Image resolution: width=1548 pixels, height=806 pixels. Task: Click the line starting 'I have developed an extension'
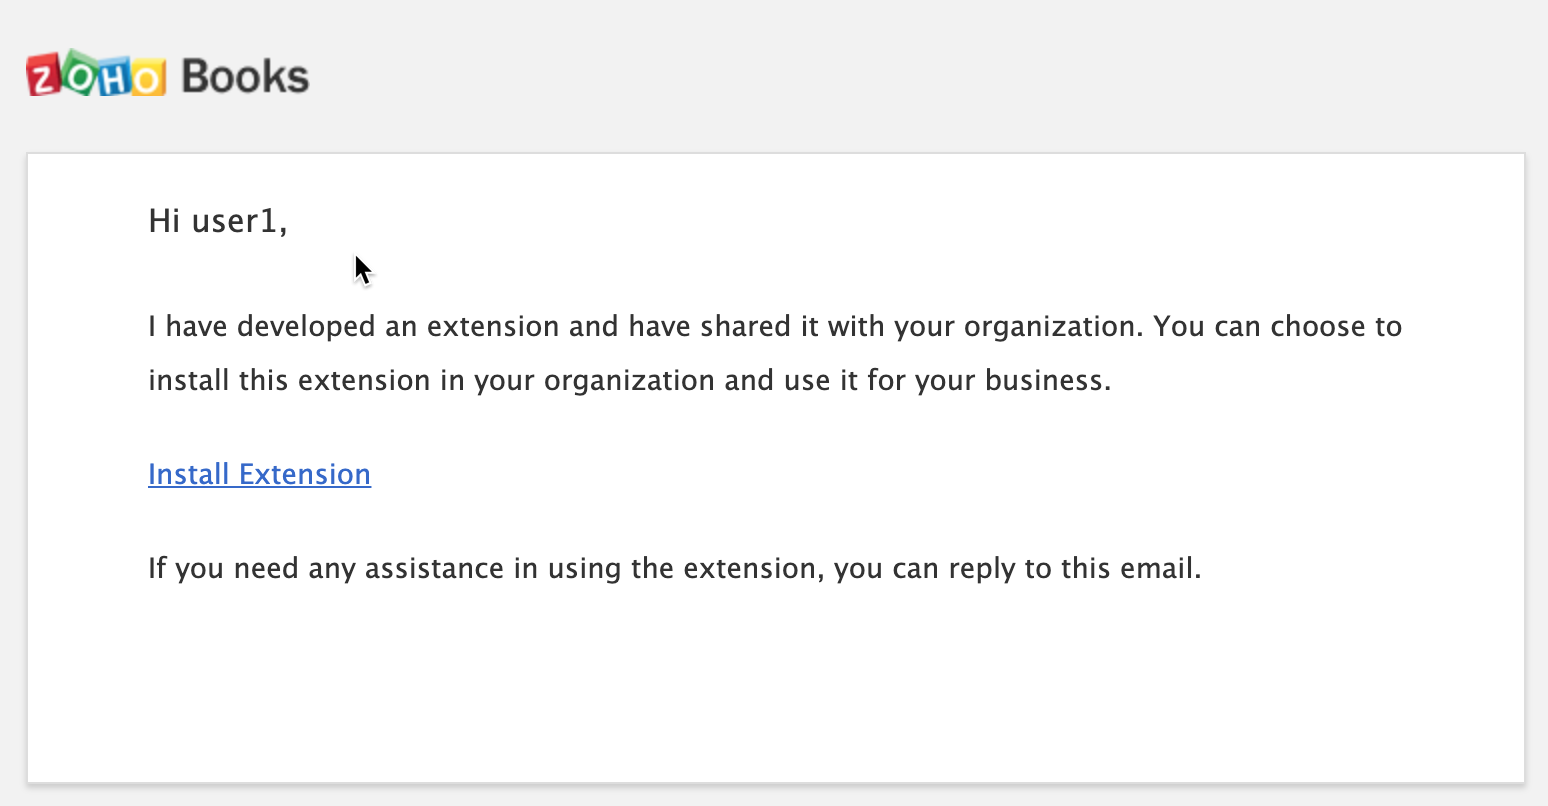pyautogui.click(x=775, y=327)
